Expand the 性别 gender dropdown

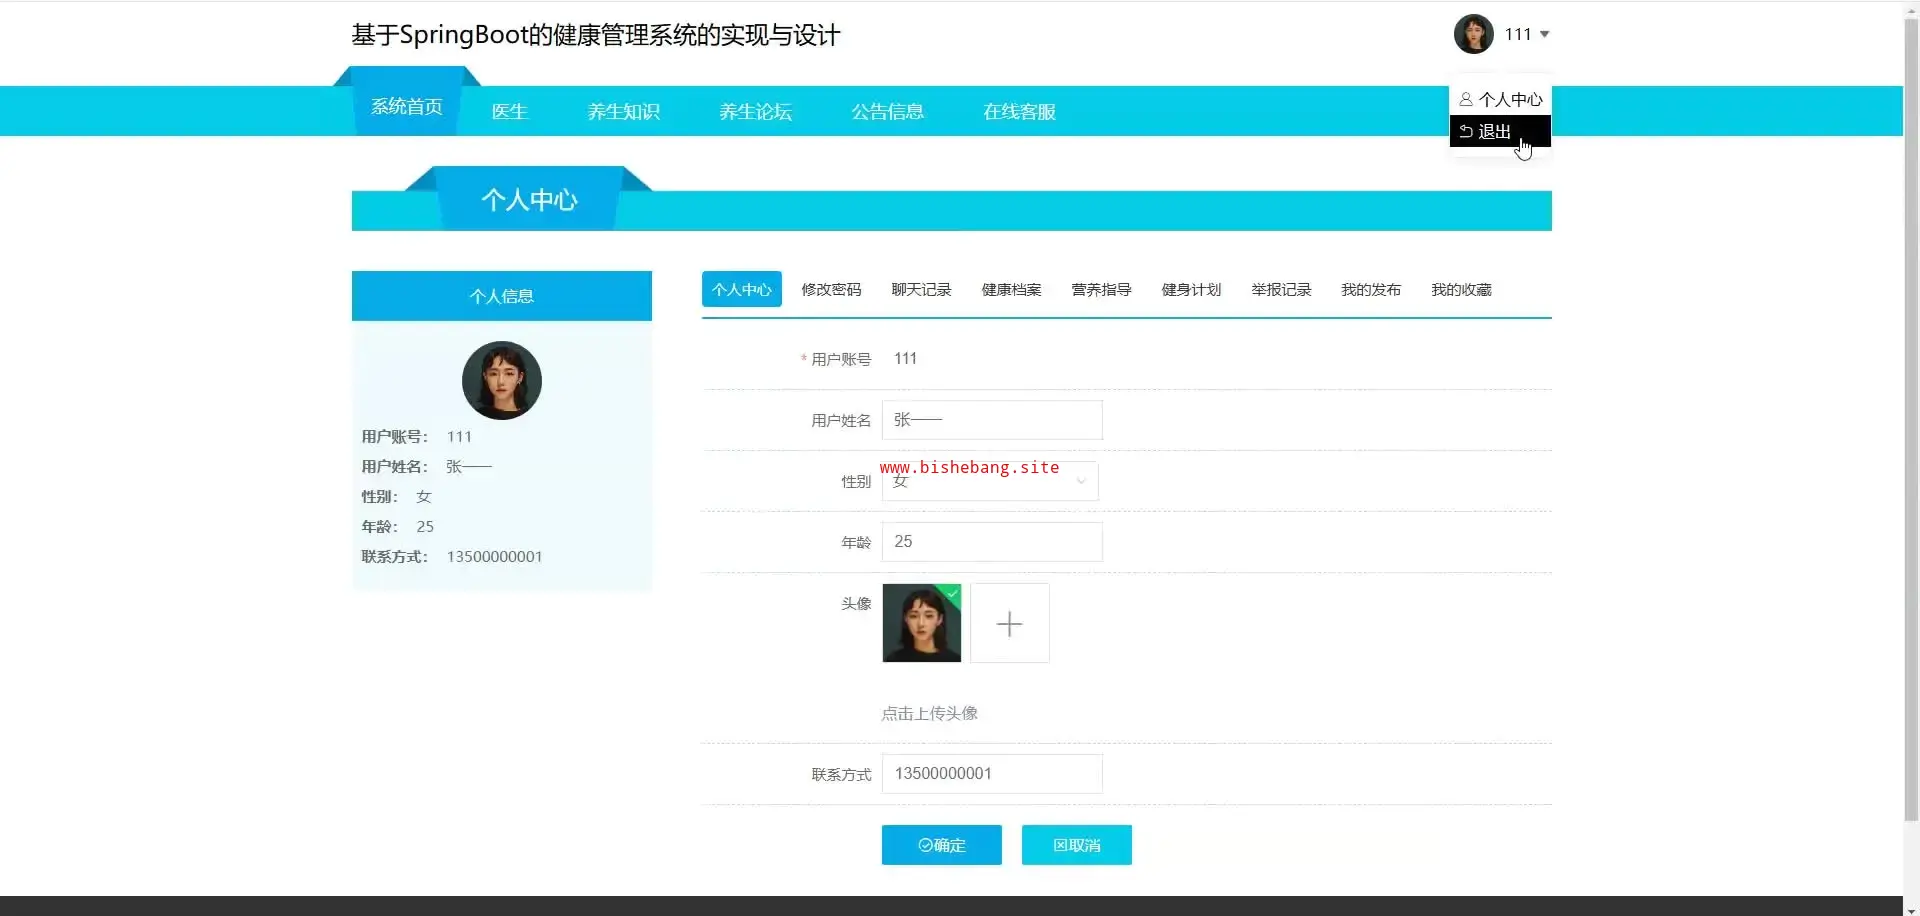990,482
